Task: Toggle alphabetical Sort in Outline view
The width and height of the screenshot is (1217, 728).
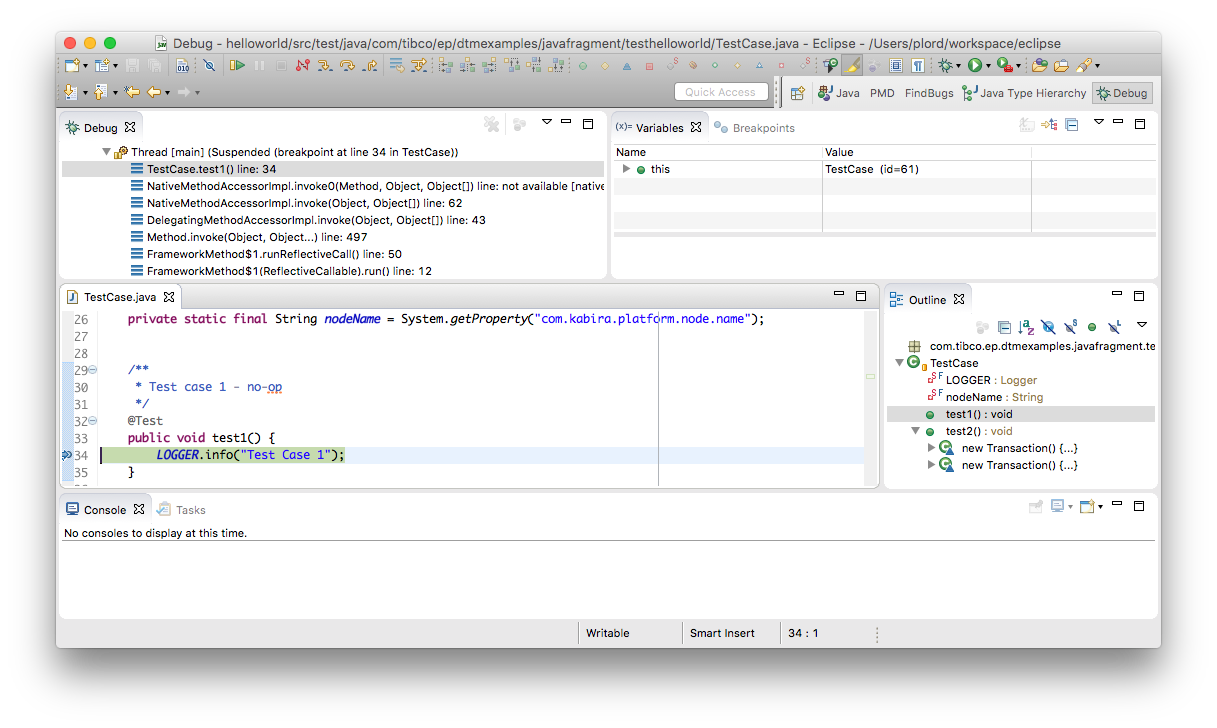Action: (x=1026, y=326)
